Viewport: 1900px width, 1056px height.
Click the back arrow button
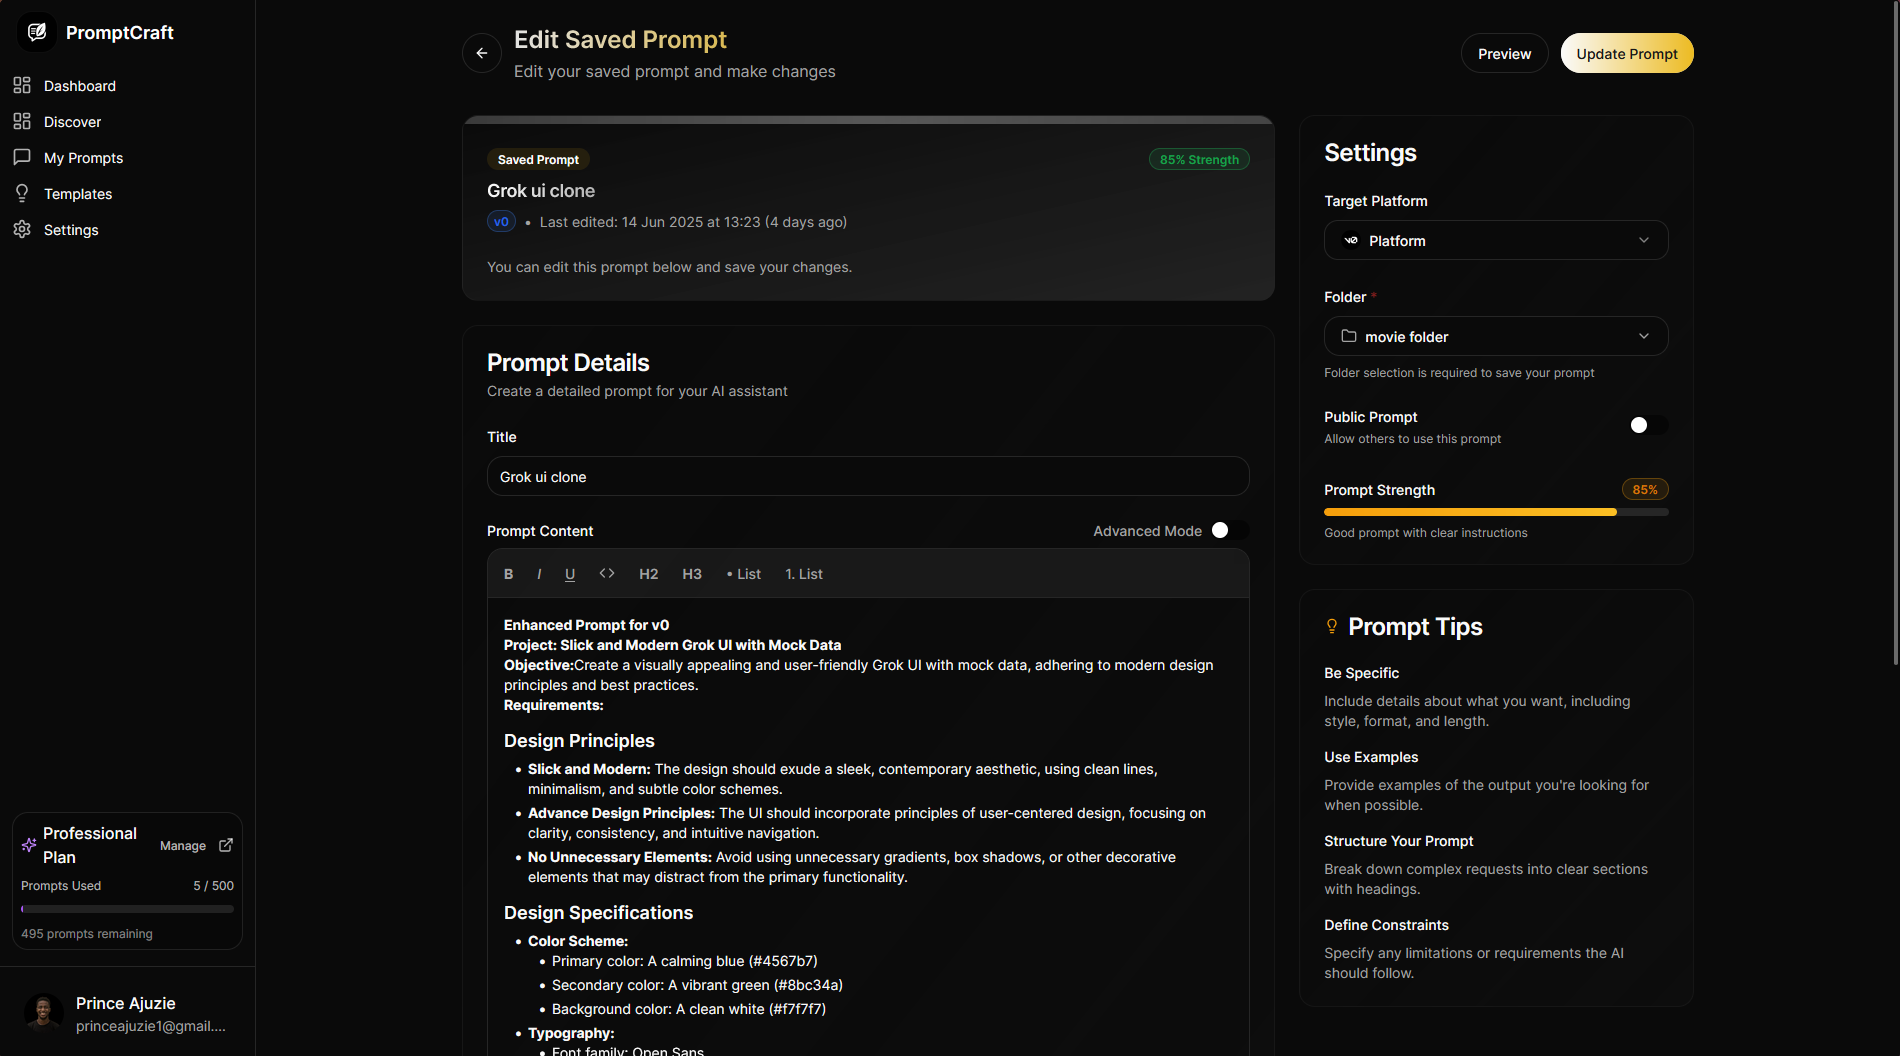[482, 53]
